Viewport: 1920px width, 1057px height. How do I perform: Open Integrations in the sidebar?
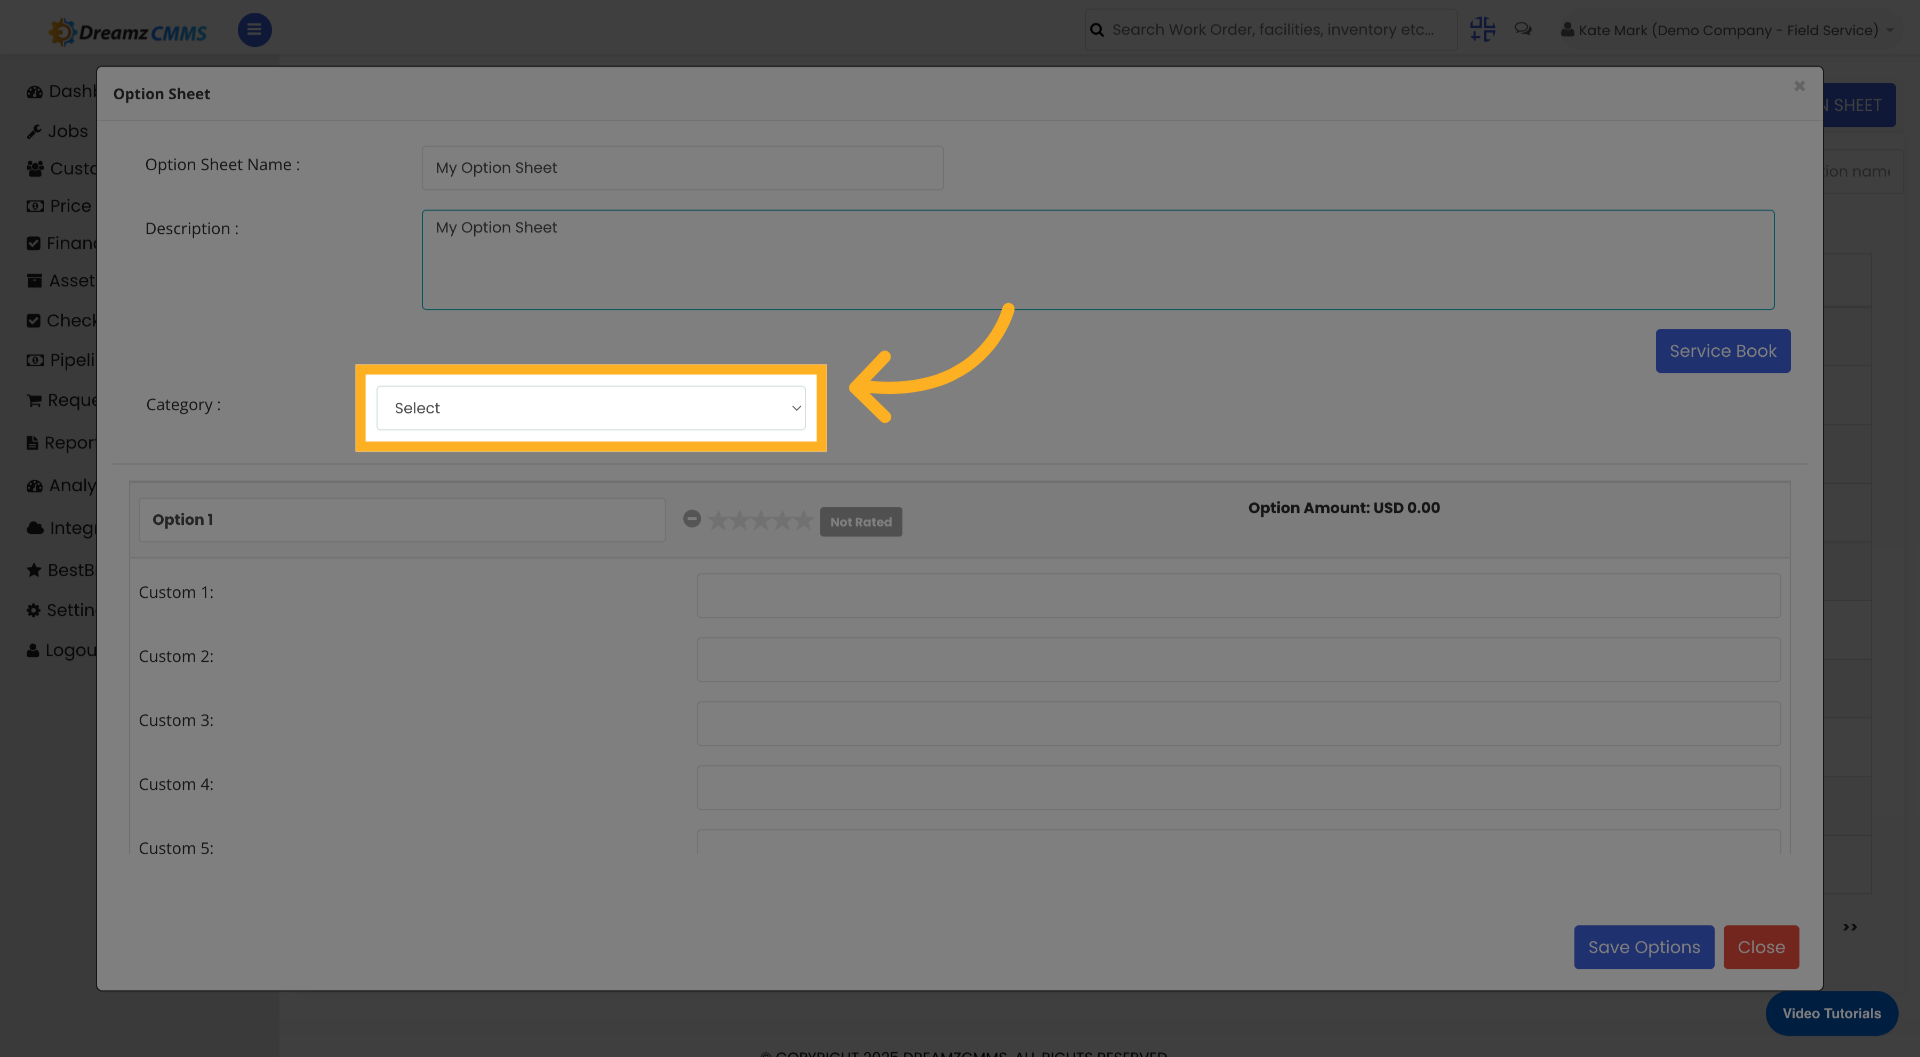pyautogui.click(x=61, y=528)
